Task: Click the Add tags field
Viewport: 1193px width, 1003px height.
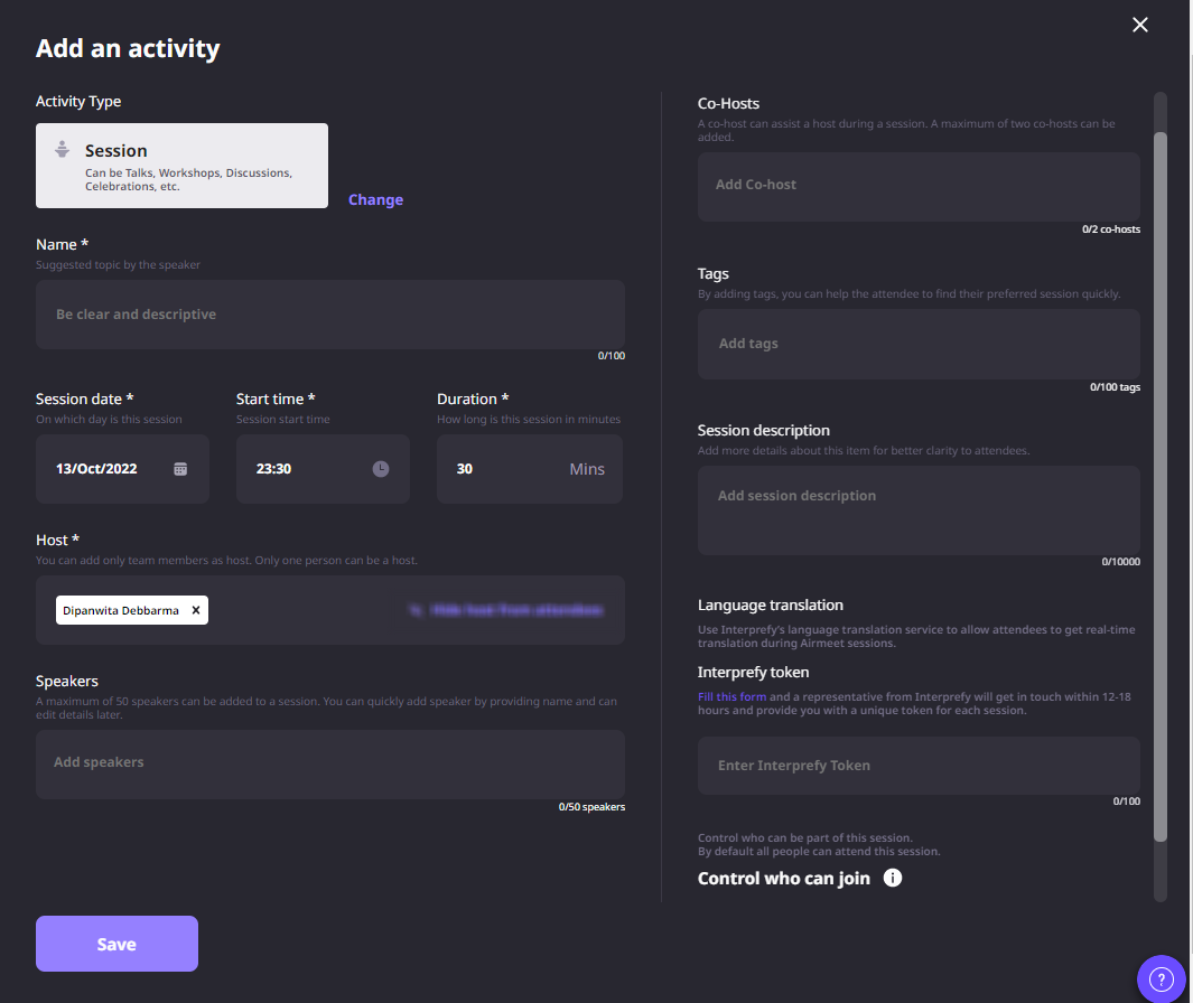Action: click(x=918, y=344)
